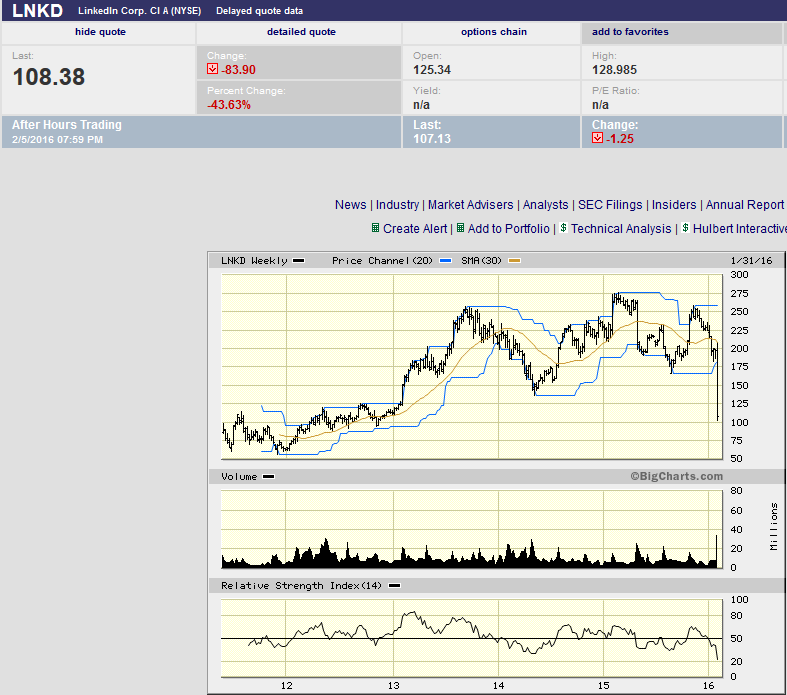Click the year 13 axis label
This screenshot has height=695, width=787.
click(x=394, y=685)
